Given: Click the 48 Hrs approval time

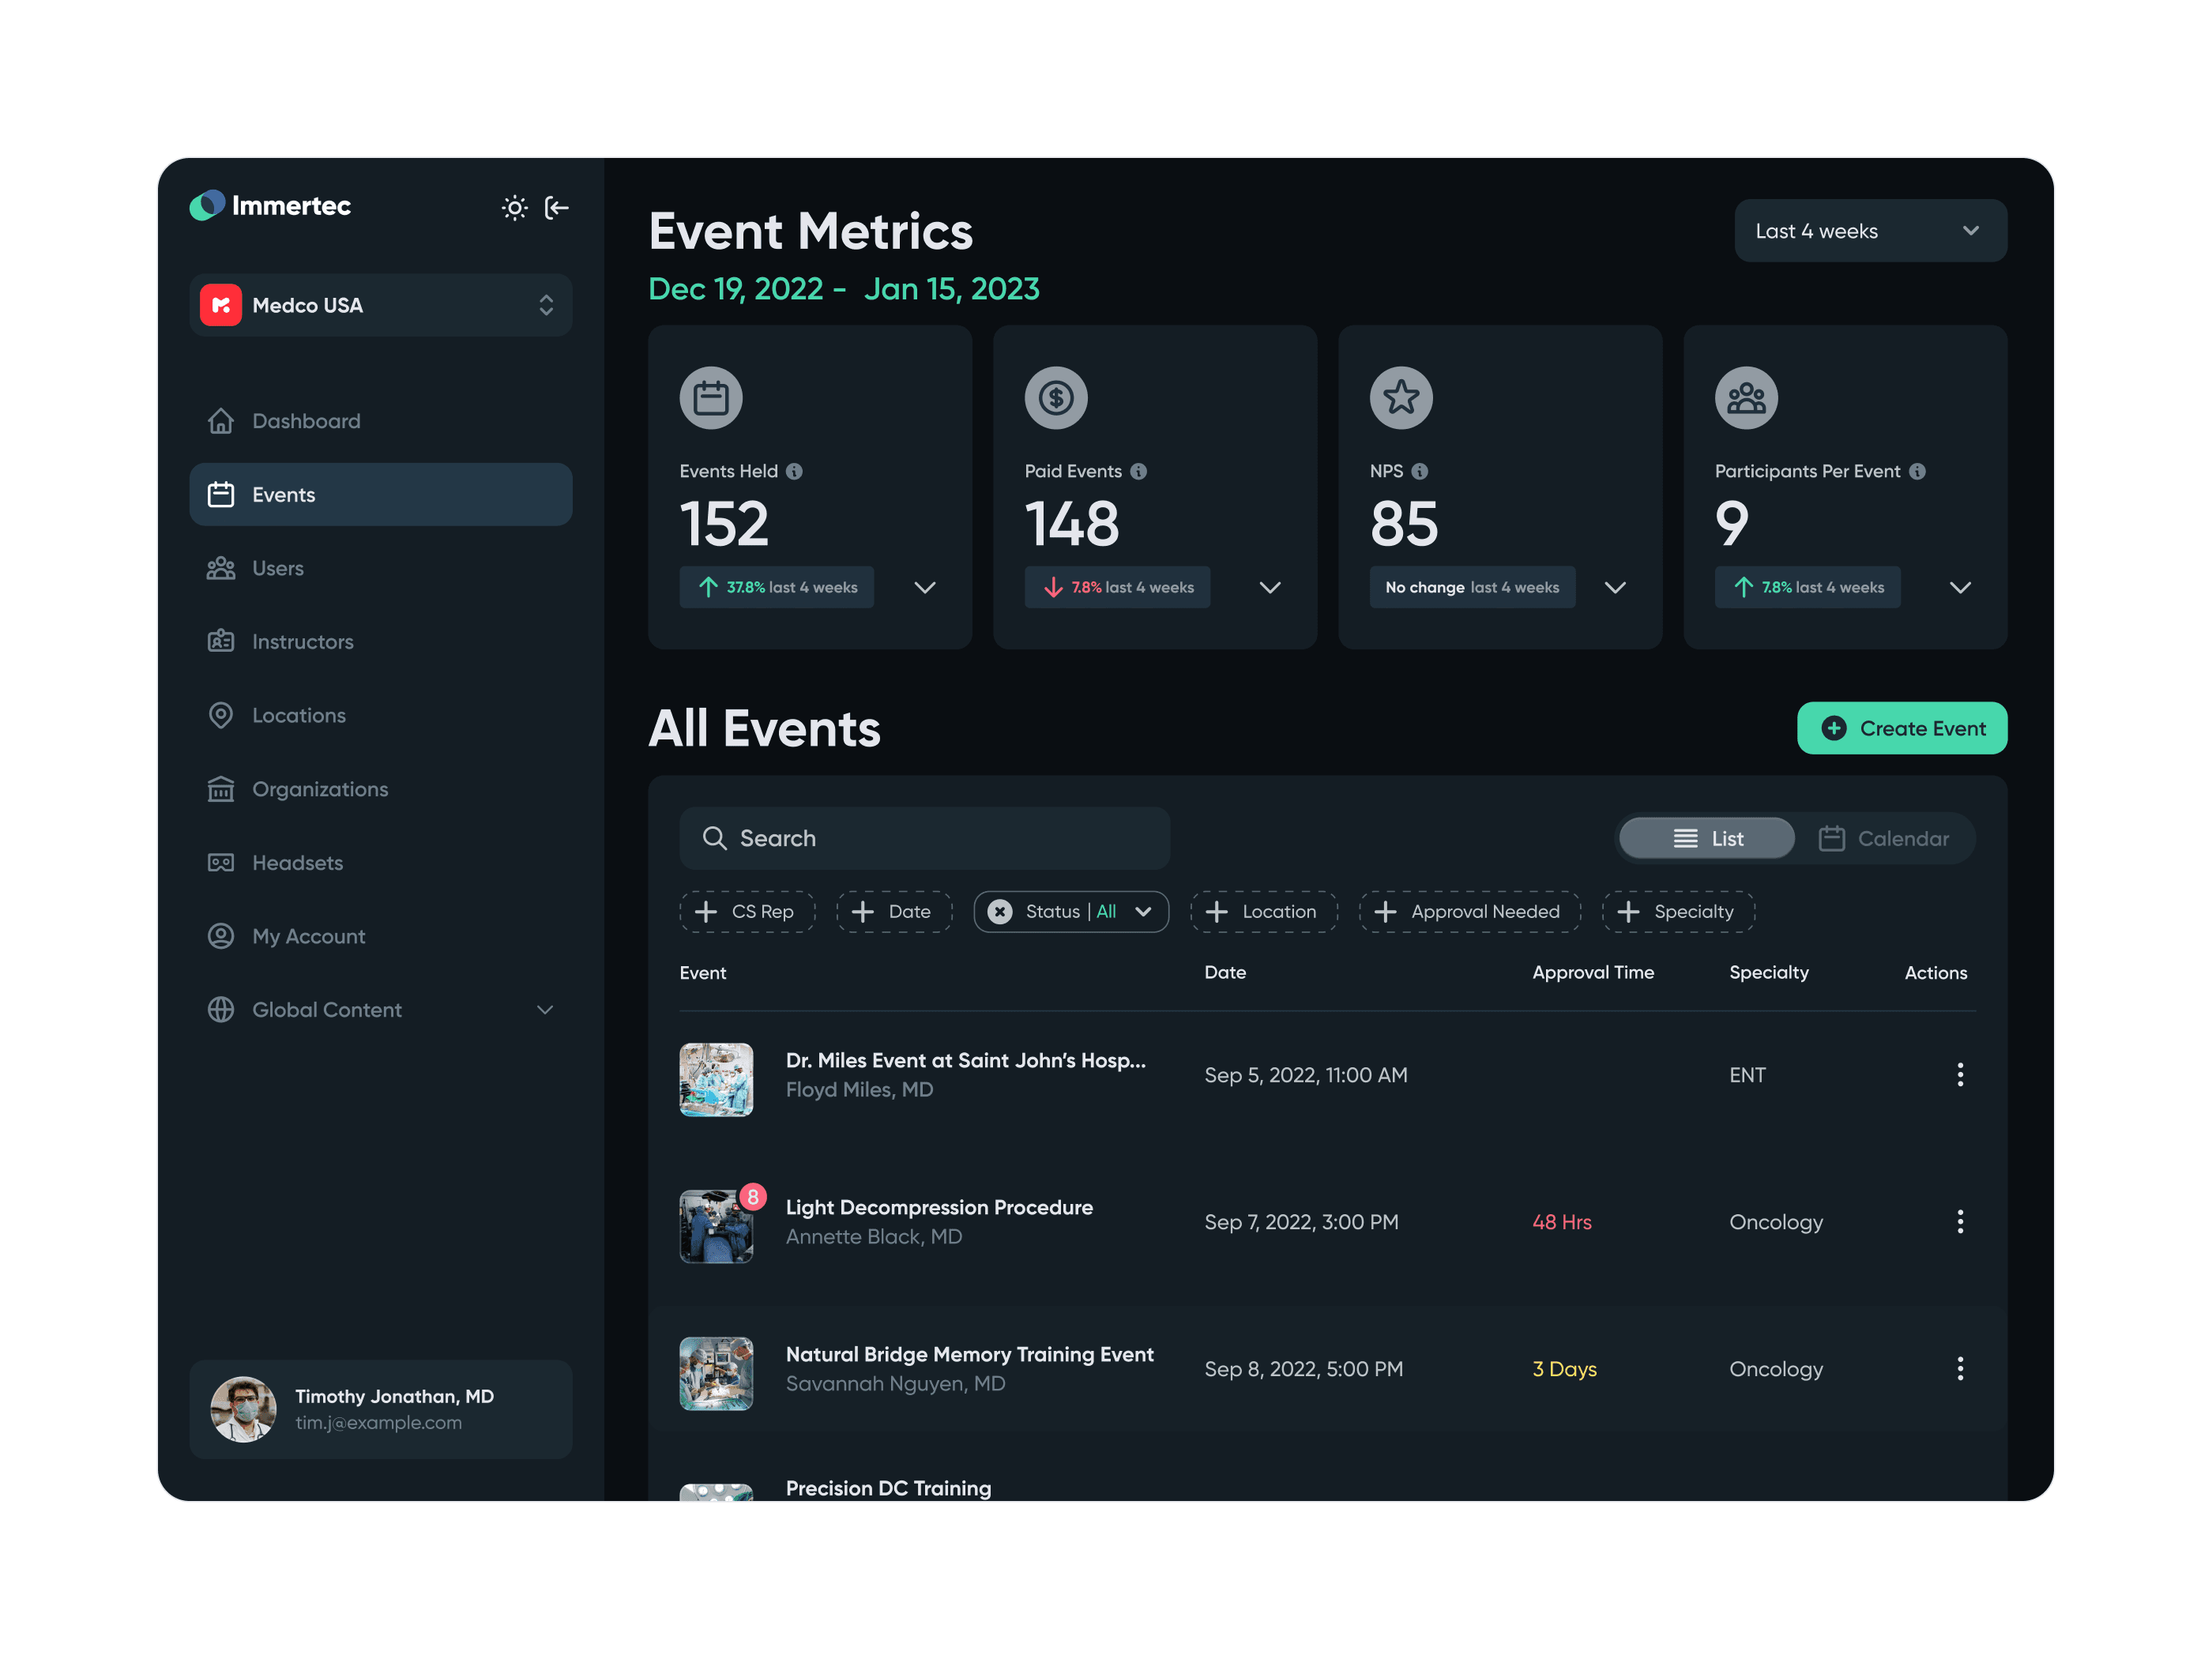Looking at the screenshot, I should (1562, 1221).
